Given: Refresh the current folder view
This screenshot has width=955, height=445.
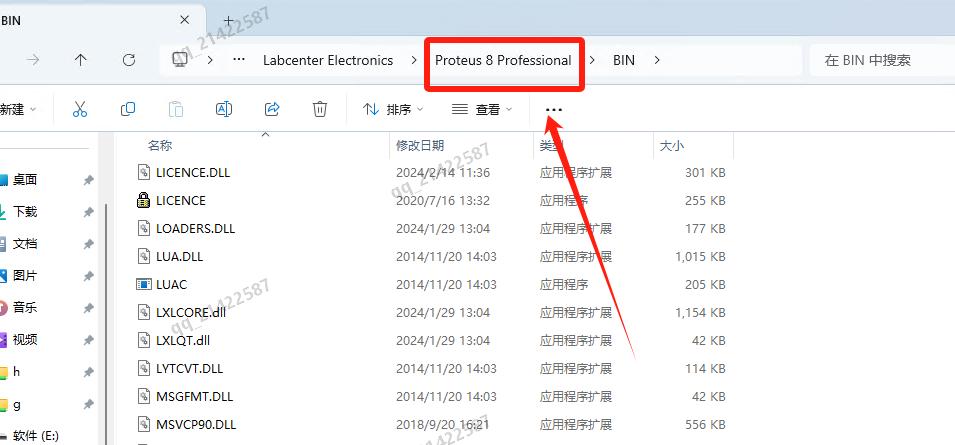Looking at the screenshot, I should coord(129,60).
